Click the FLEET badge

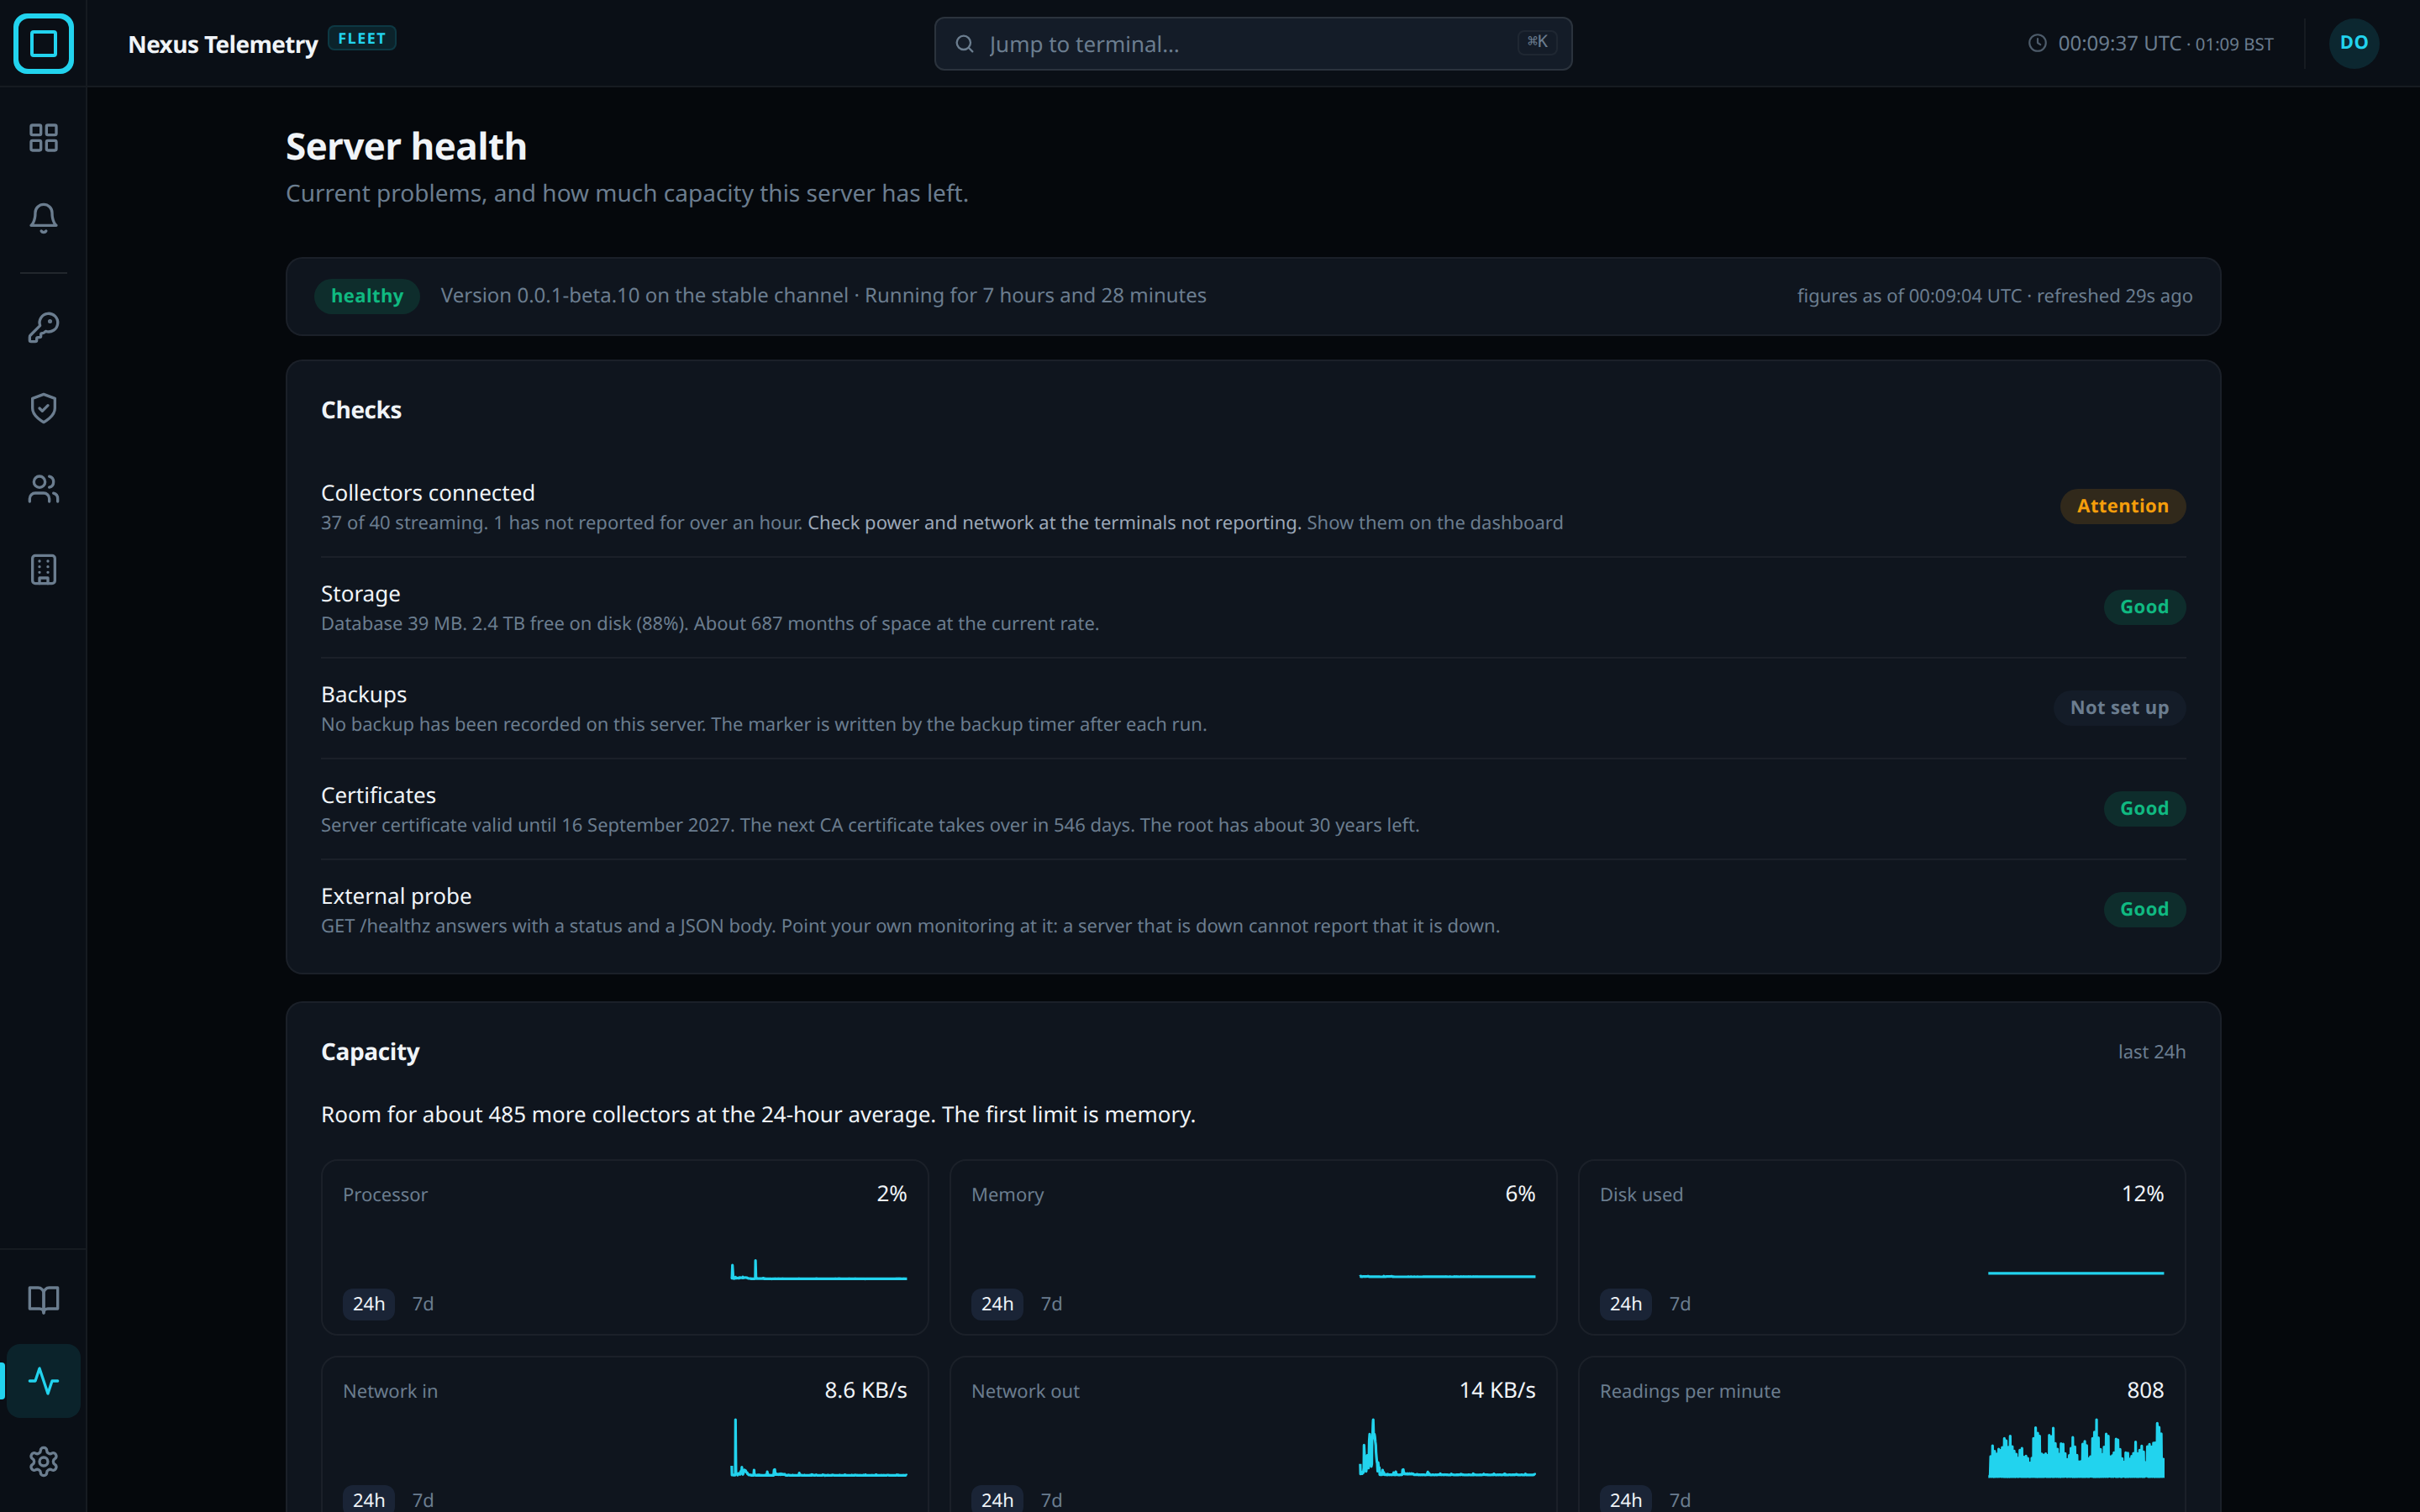click(362, 38)
